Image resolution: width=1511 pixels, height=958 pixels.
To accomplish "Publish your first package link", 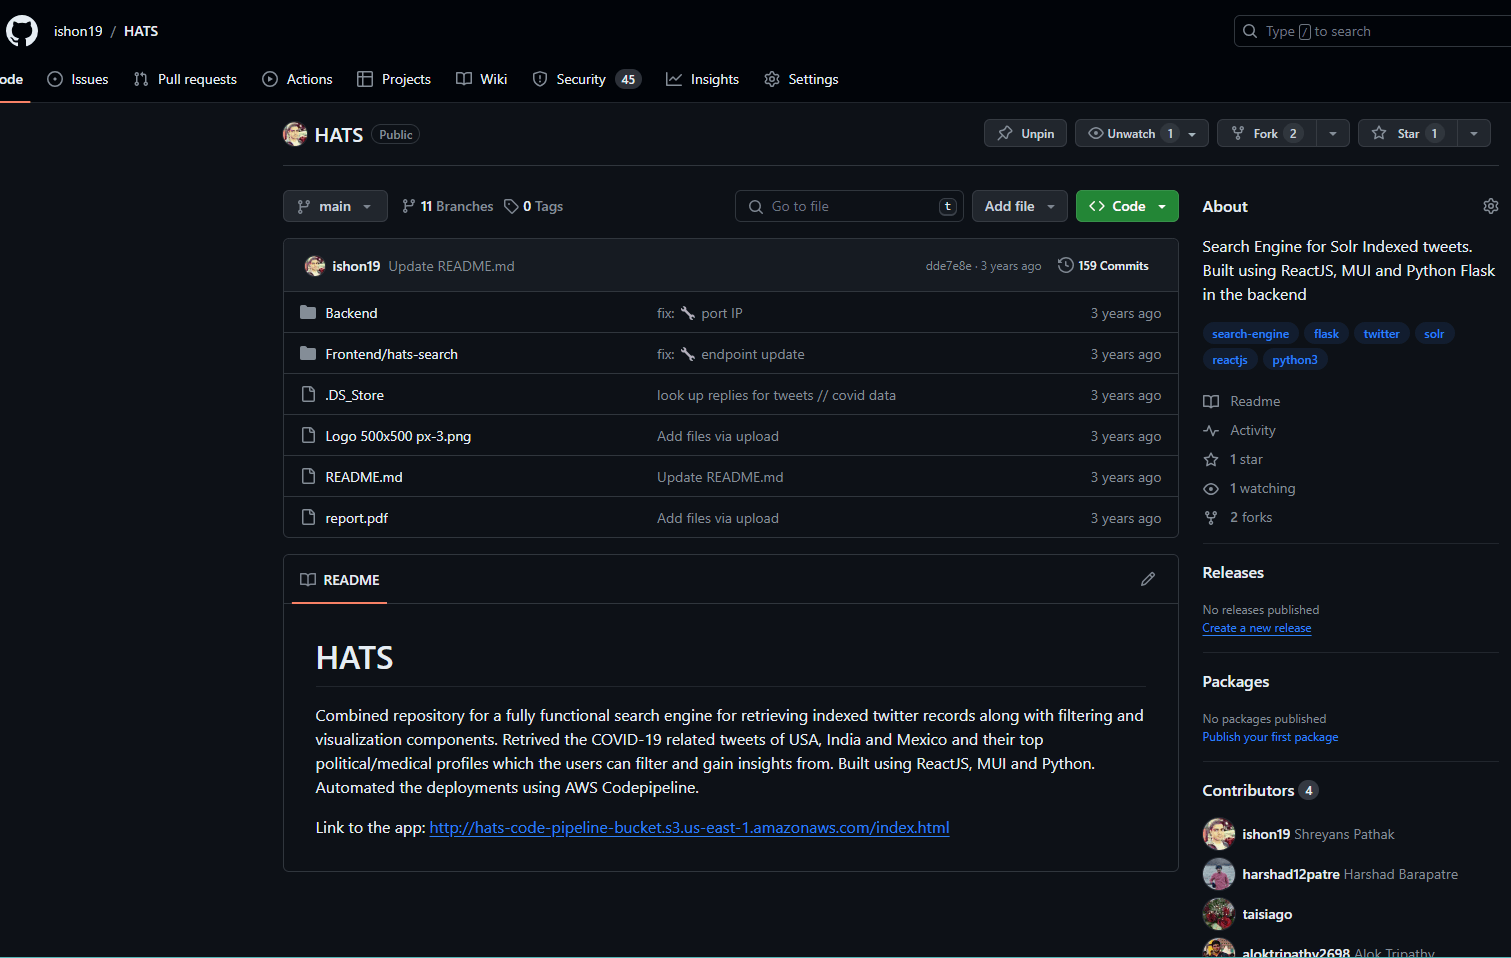I will (x=1270, y=737).
